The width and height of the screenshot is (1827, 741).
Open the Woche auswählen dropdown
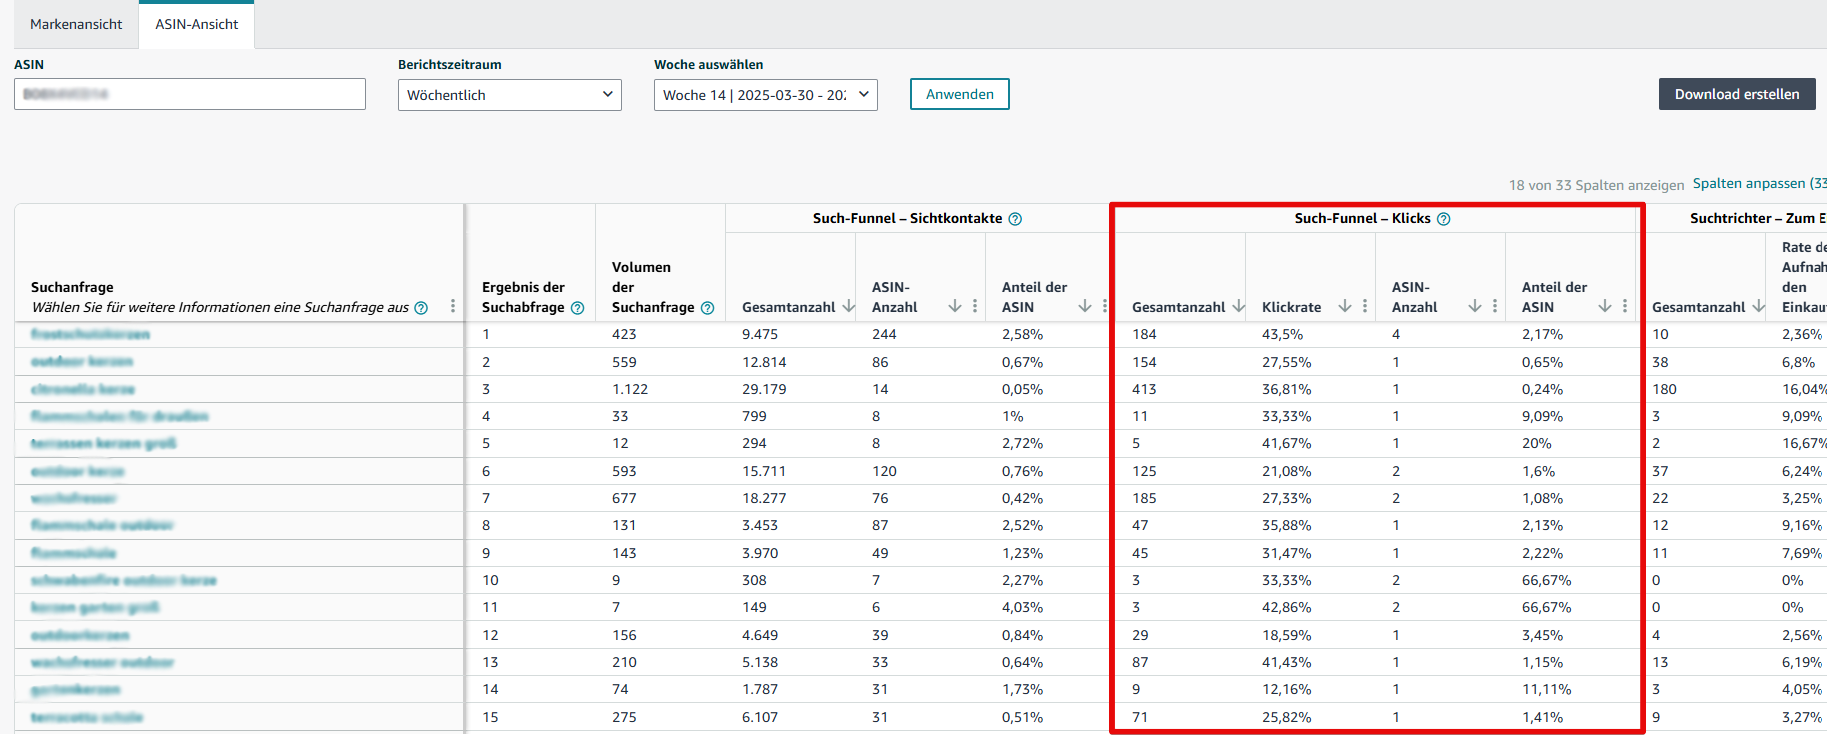point(766,95)
